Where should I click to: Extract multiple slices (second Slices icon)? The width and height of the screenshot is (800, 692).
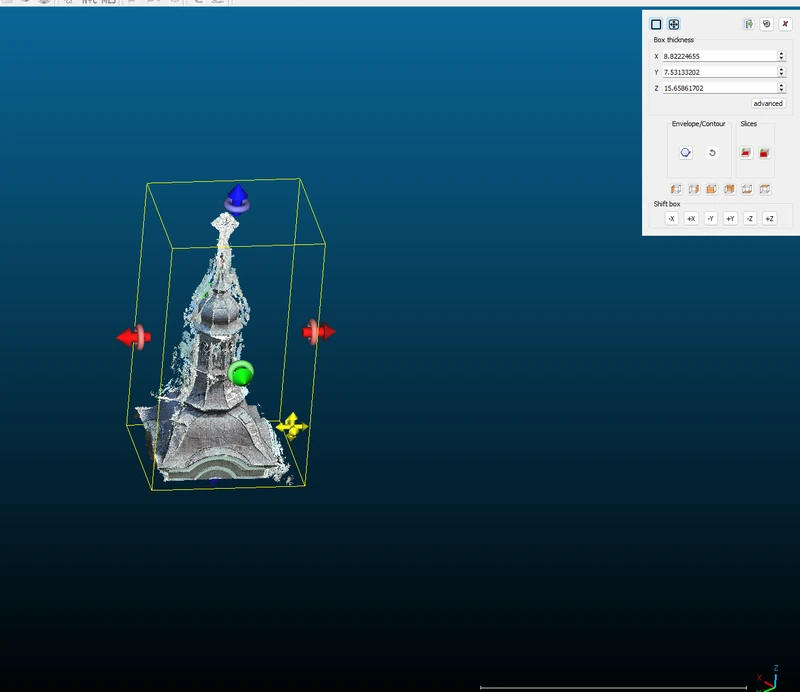pos(764,153)
